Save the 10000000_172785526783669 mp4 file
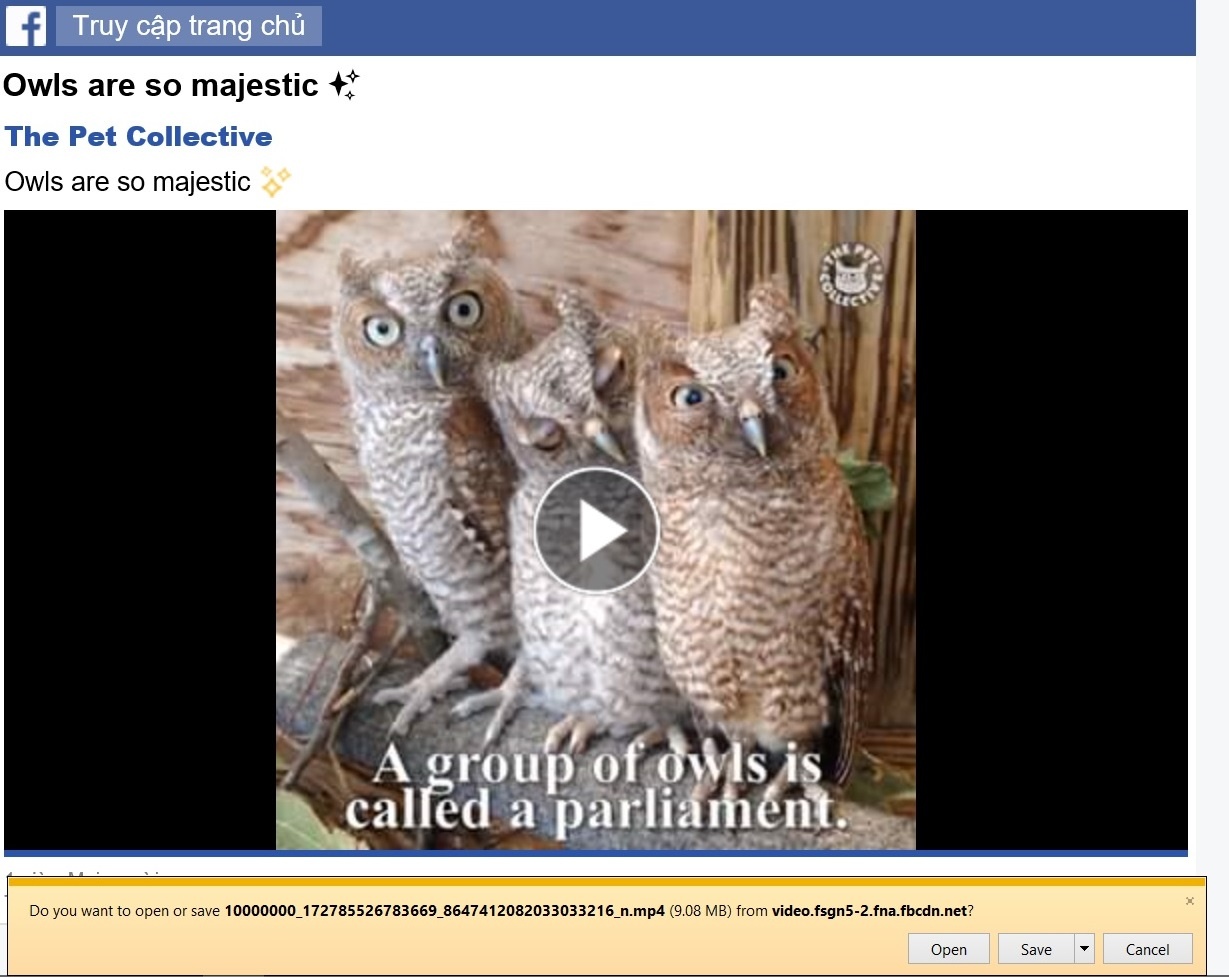This screenshot has width=1229, height=977. click(x=1035, y=949)
